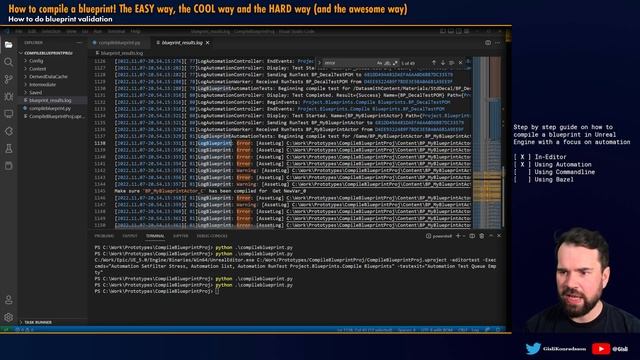Kill terminal with trash icon

(482, 236)
